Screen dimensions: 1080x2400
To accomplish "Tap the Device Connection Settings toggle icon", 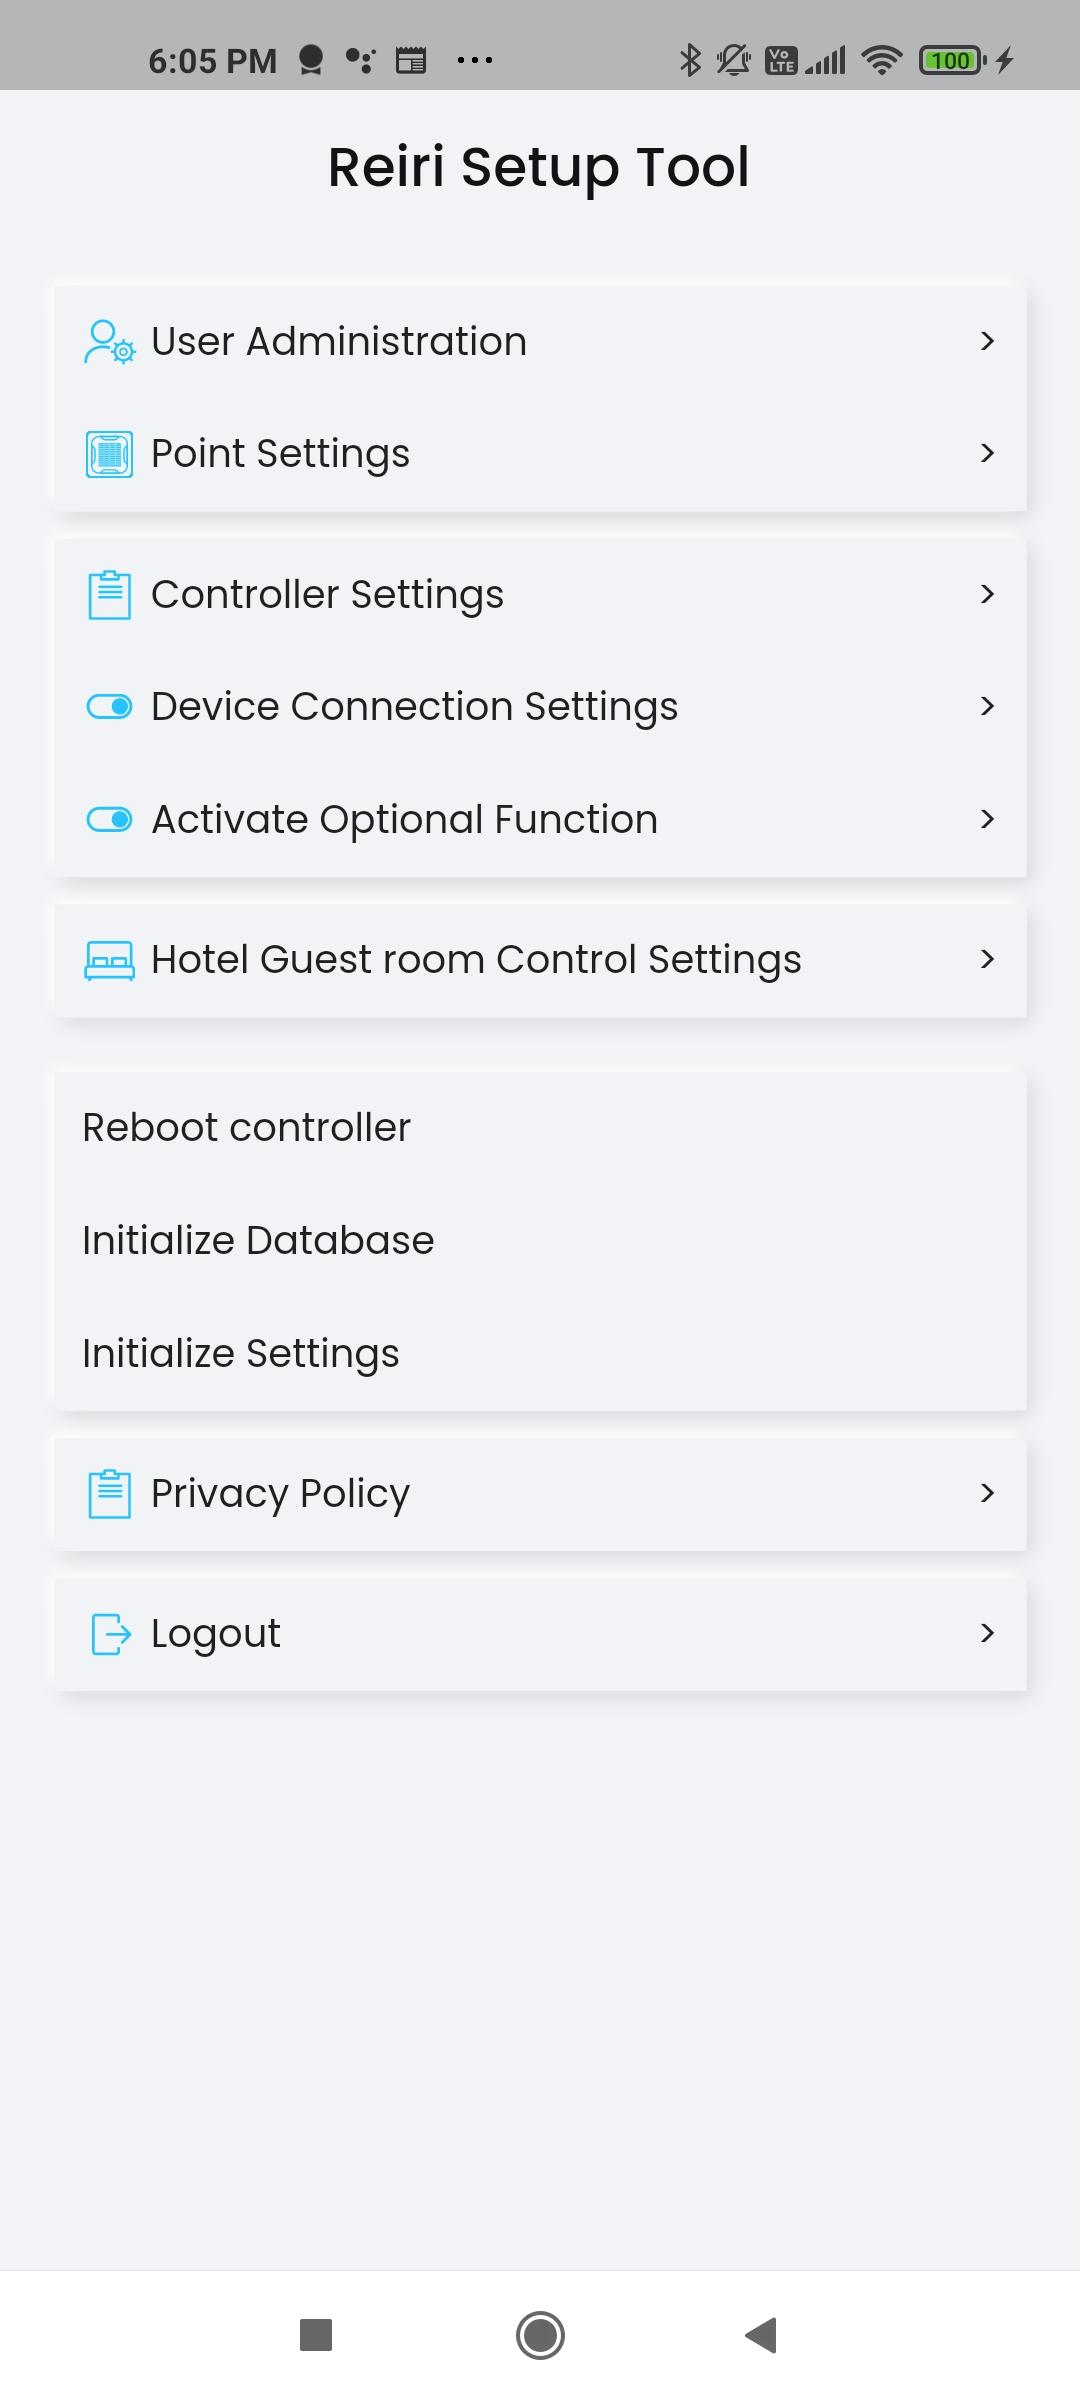I will 109,707.
